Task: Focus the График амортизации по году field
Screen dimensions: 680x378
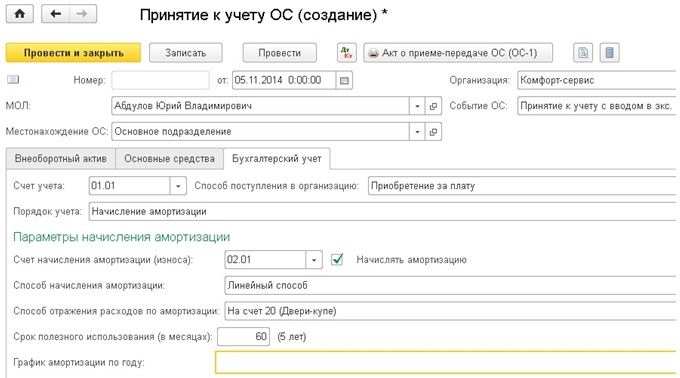Action: click(445, 362)
